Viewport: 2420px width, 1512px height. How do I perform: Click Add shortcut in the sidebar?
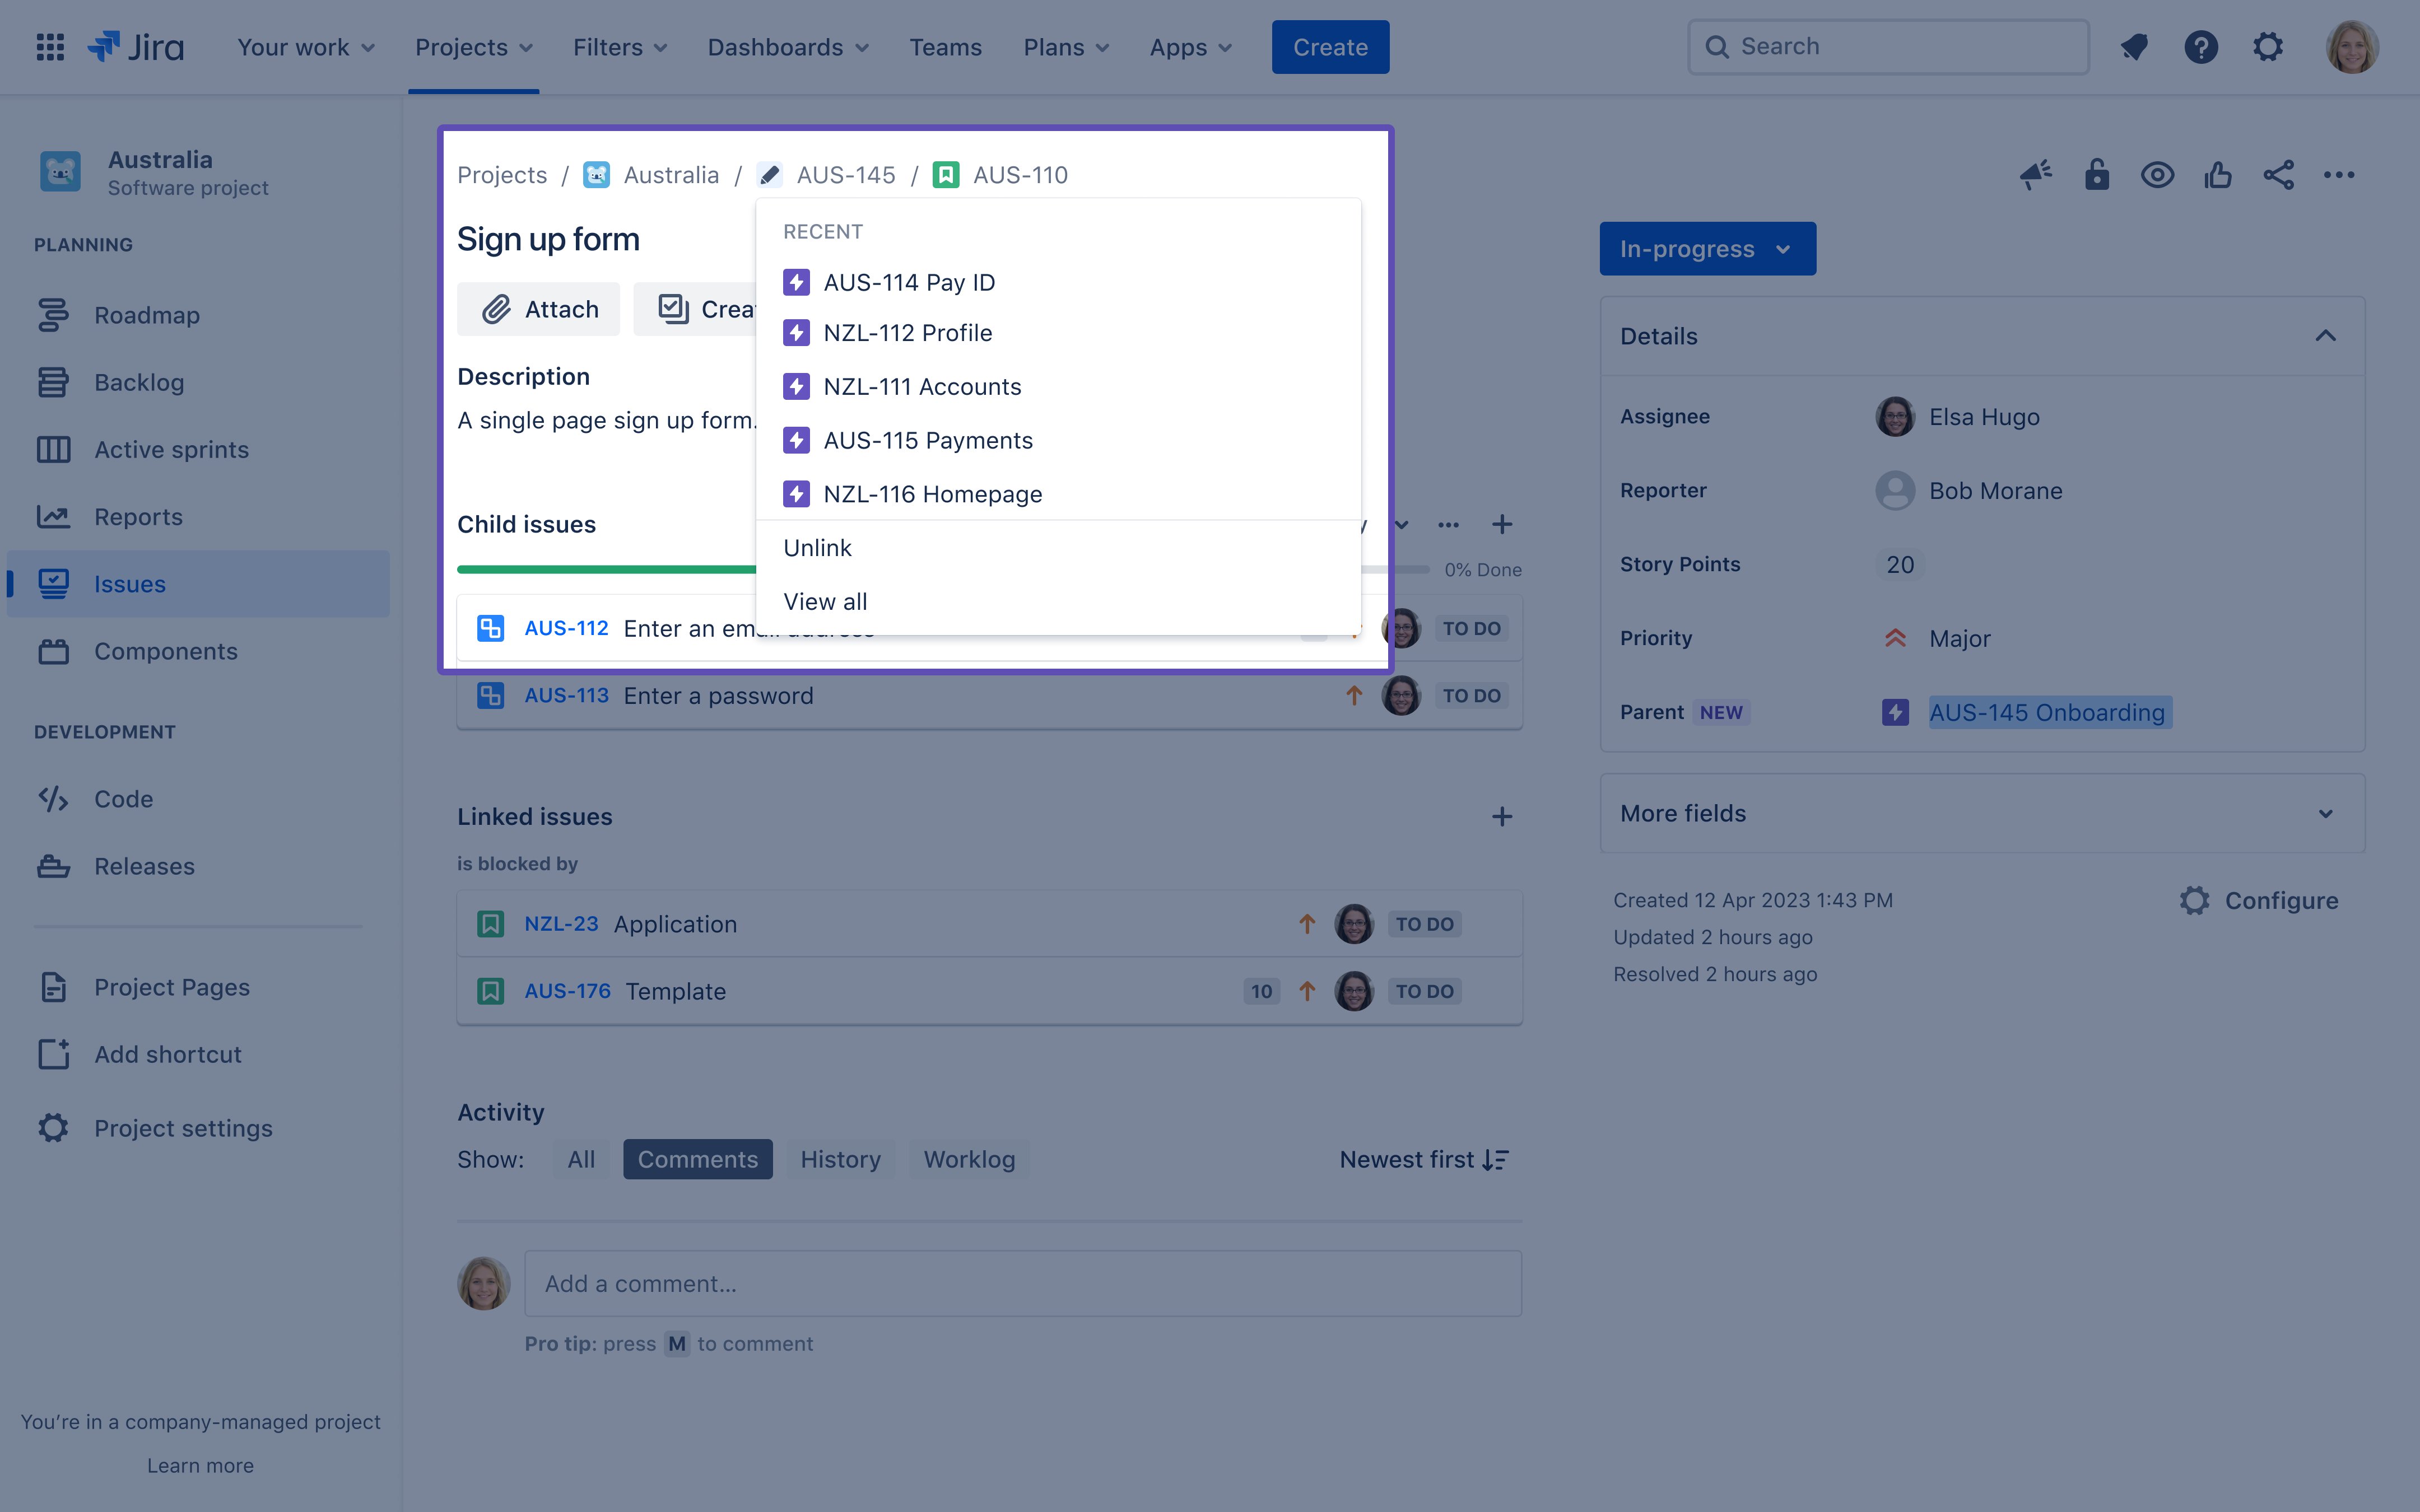click(x=198, y=1054)
